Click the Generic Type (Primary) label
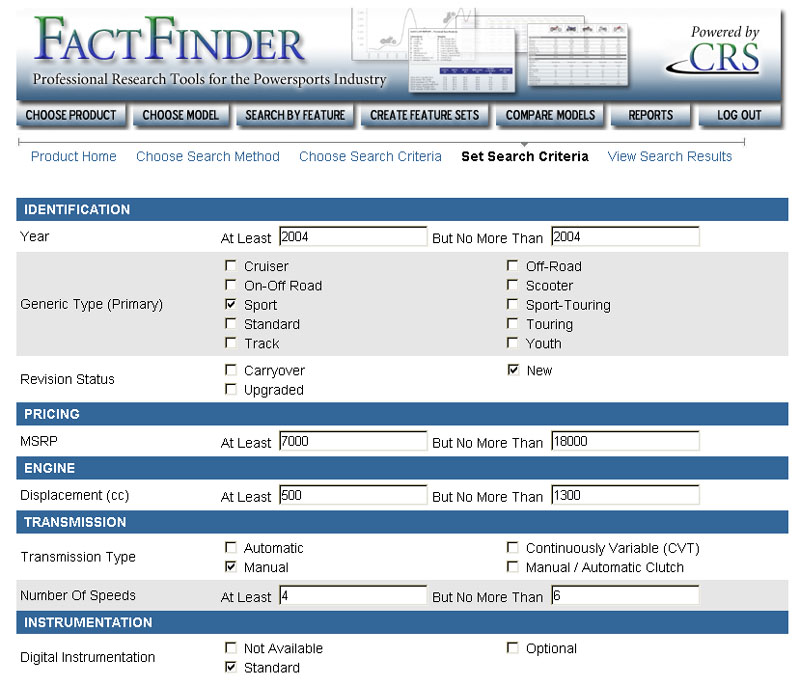The height and width of the screenshot is (686, 800). [x=91, y=304]
